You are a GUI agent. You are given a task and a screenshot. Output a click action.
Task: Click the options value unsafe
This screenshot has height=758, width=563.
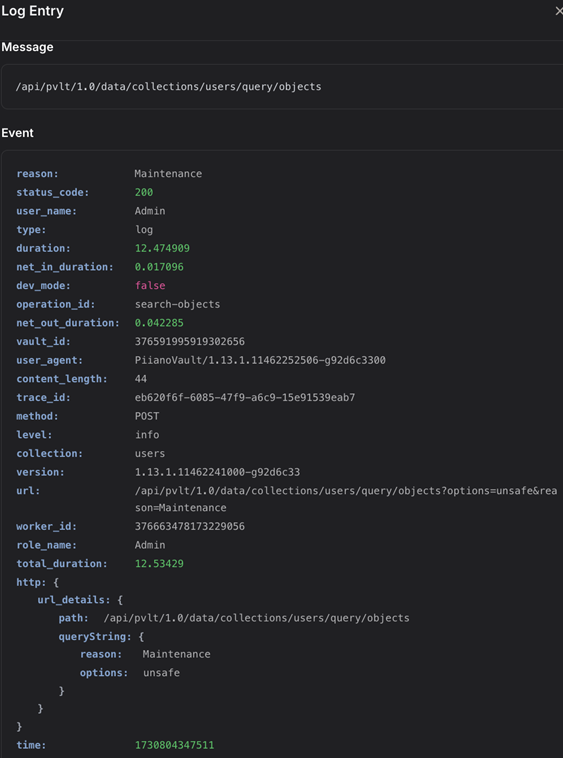161,672
